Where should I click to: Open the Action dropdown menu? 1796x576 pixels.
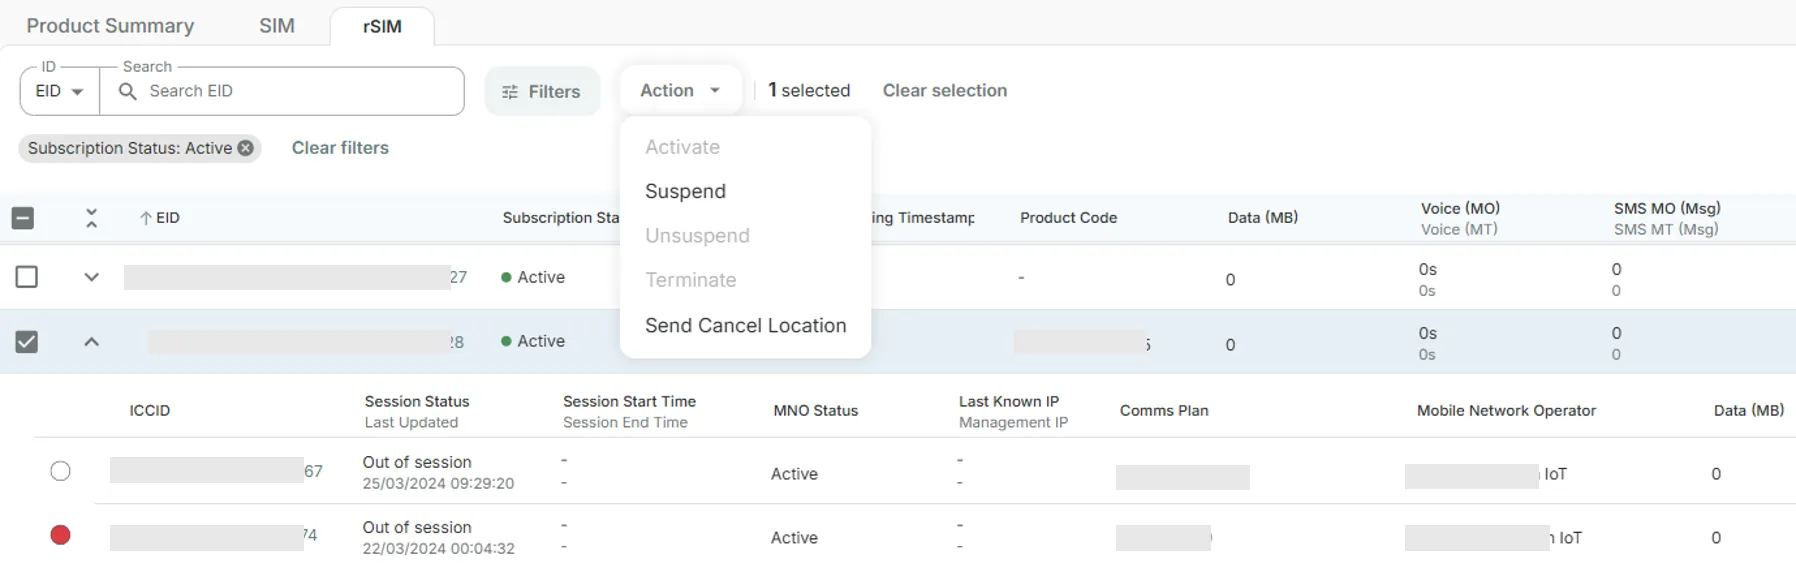[x=680, y=90]
